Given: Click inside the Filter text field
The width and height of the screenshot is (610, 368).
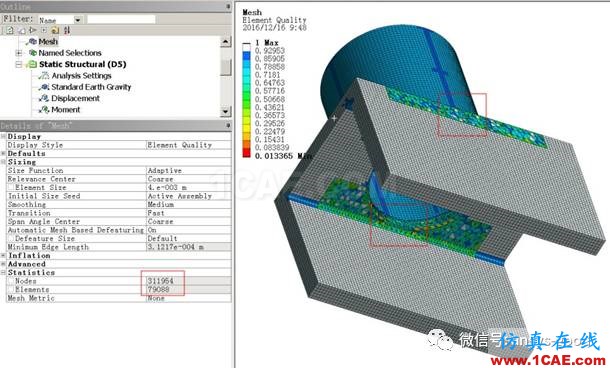Looking at the screenshot, I should [x=121, y=19].
